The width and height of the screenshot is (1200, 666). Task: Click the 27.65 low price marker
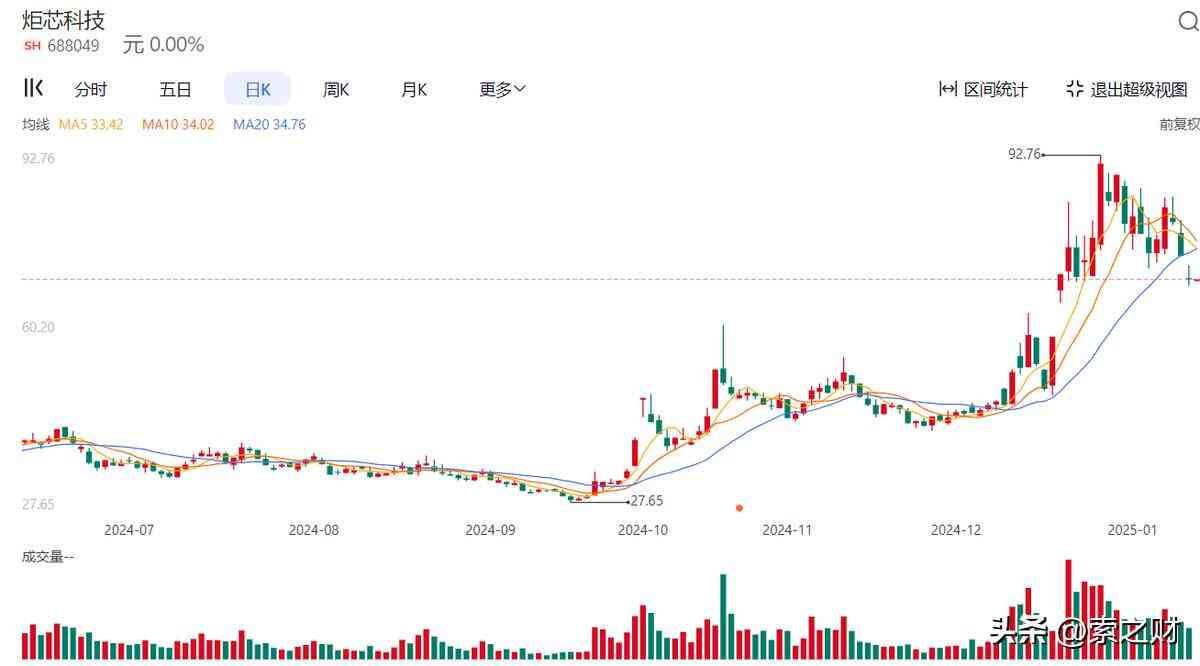click(646, 501)
